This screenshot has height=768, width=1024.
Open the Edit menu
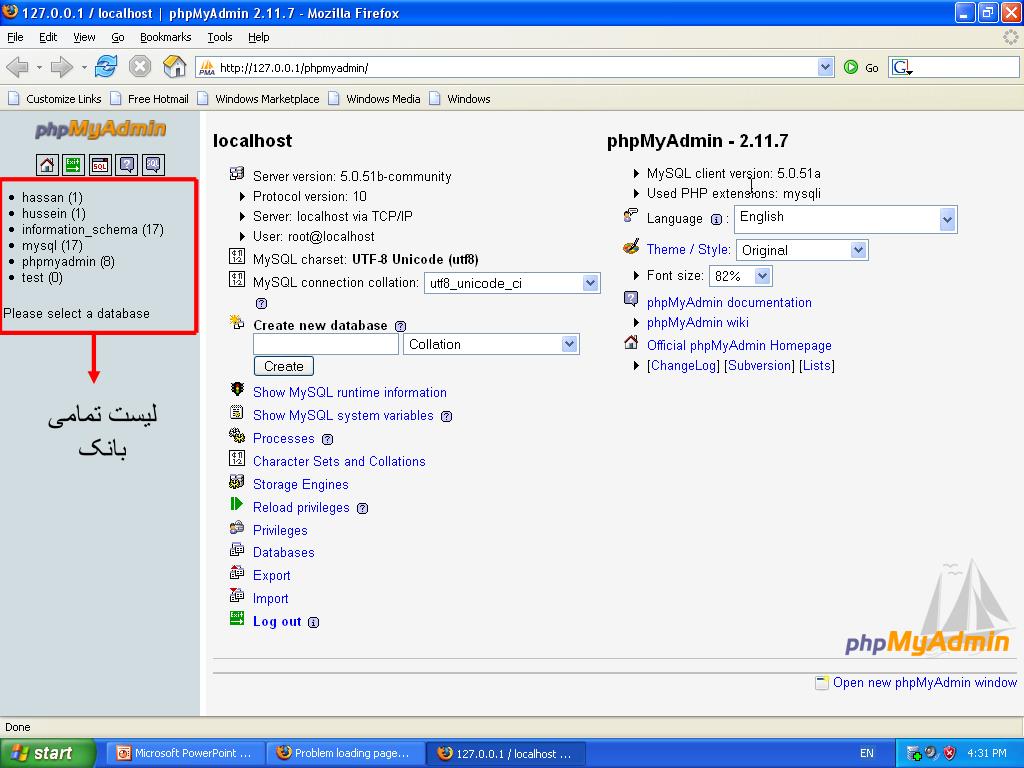(x=48, y=37)
